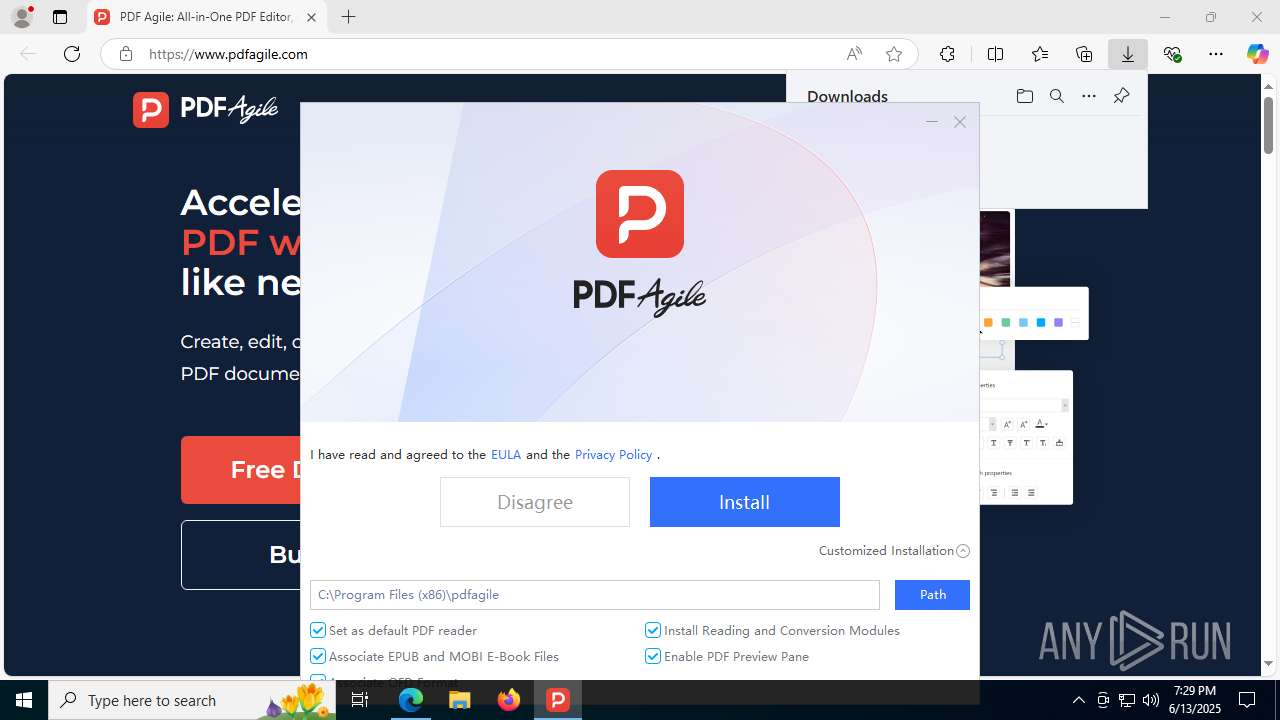Uncheck Associate EPUB and MOBI E-Book Files
Screen dimensions: 1280x720
pyautogui.click(x=318, y=656)
